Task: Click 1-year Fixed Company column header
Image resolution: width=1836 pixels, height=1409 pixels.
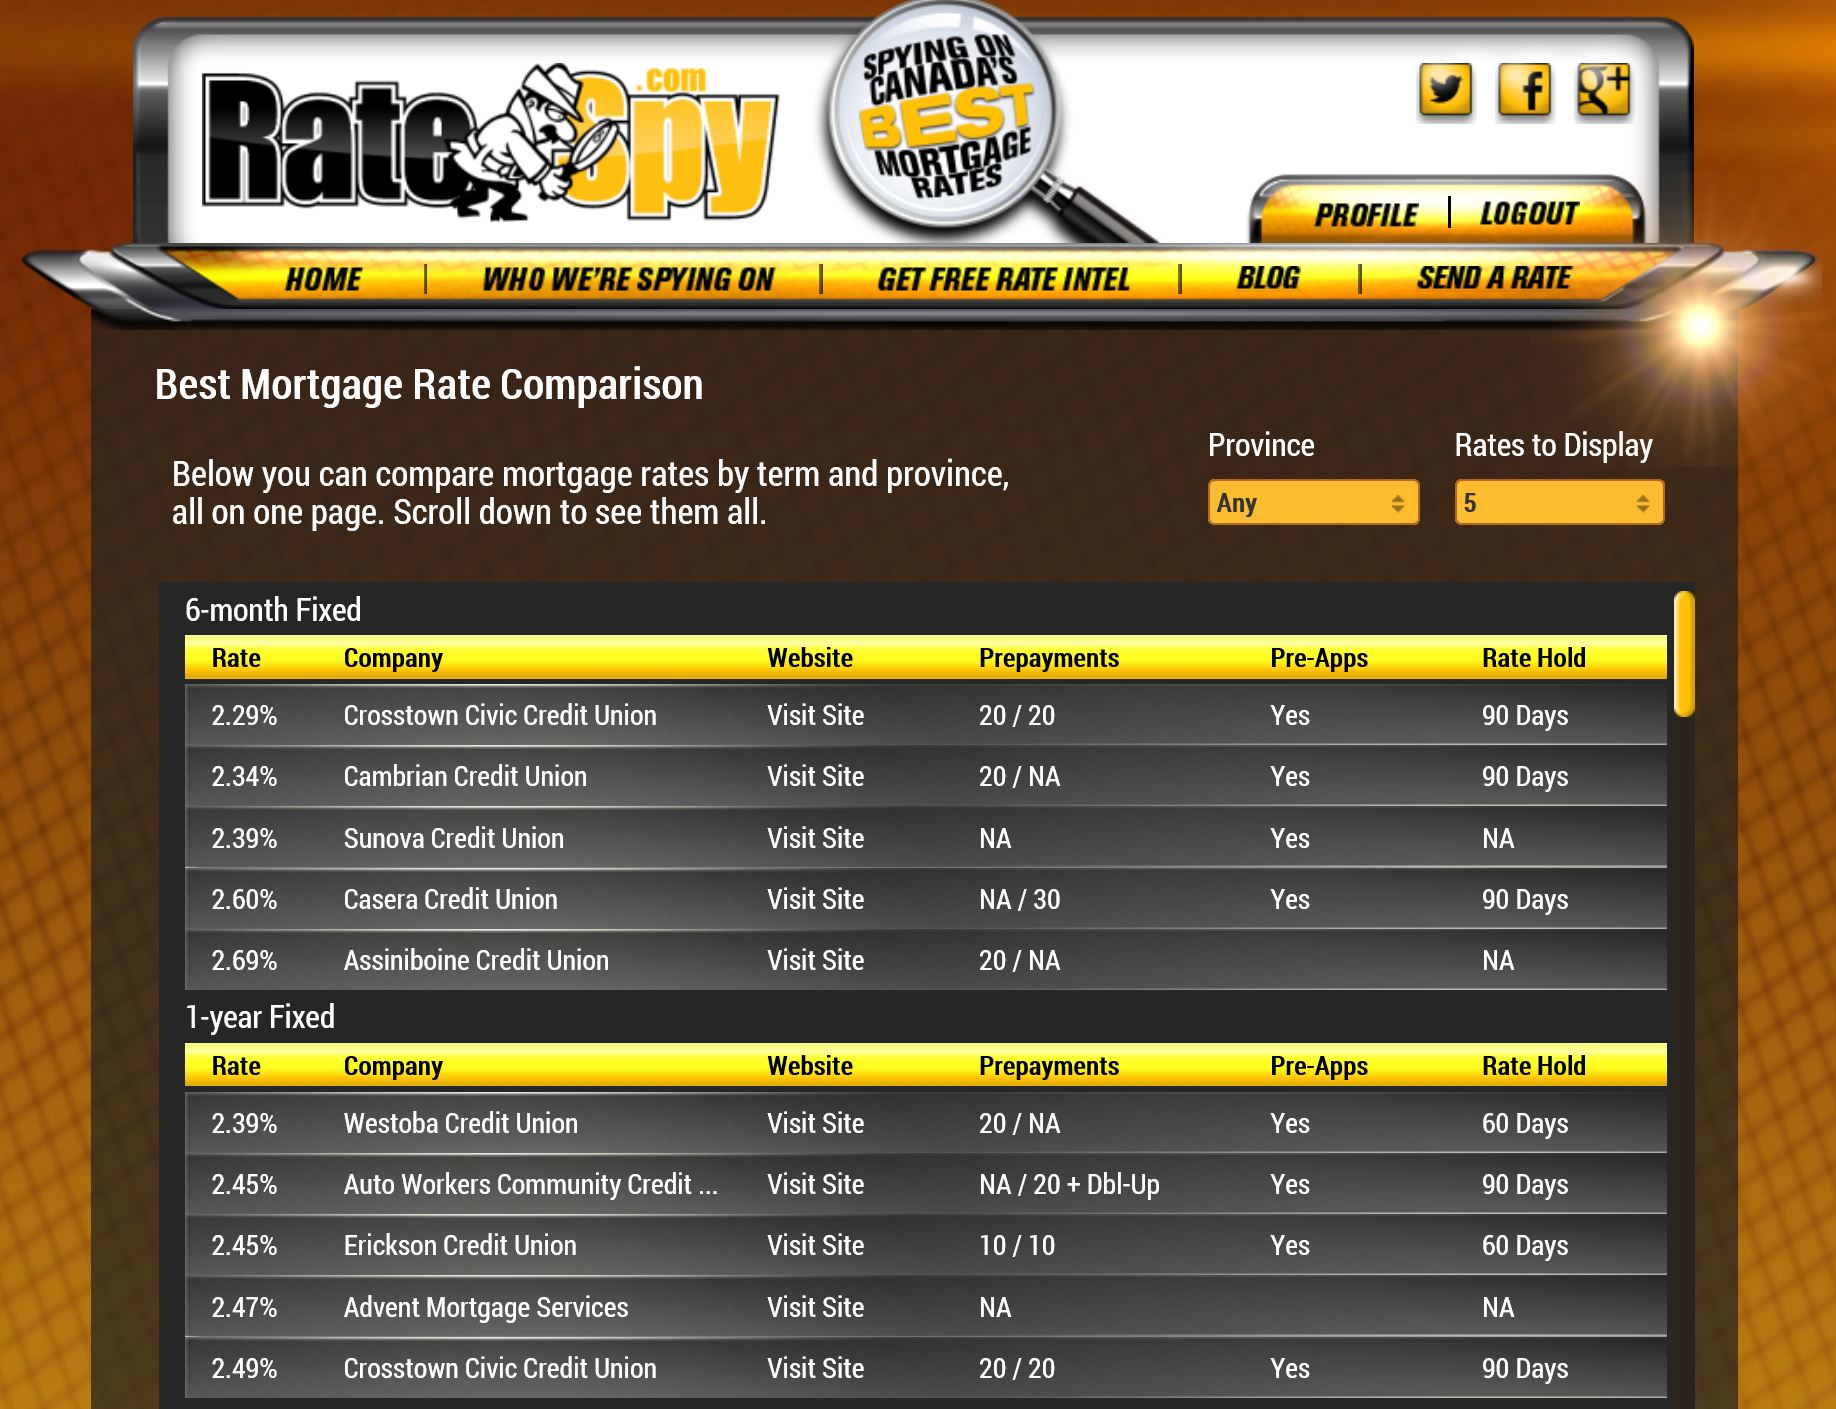Action: click(393, 1066)
